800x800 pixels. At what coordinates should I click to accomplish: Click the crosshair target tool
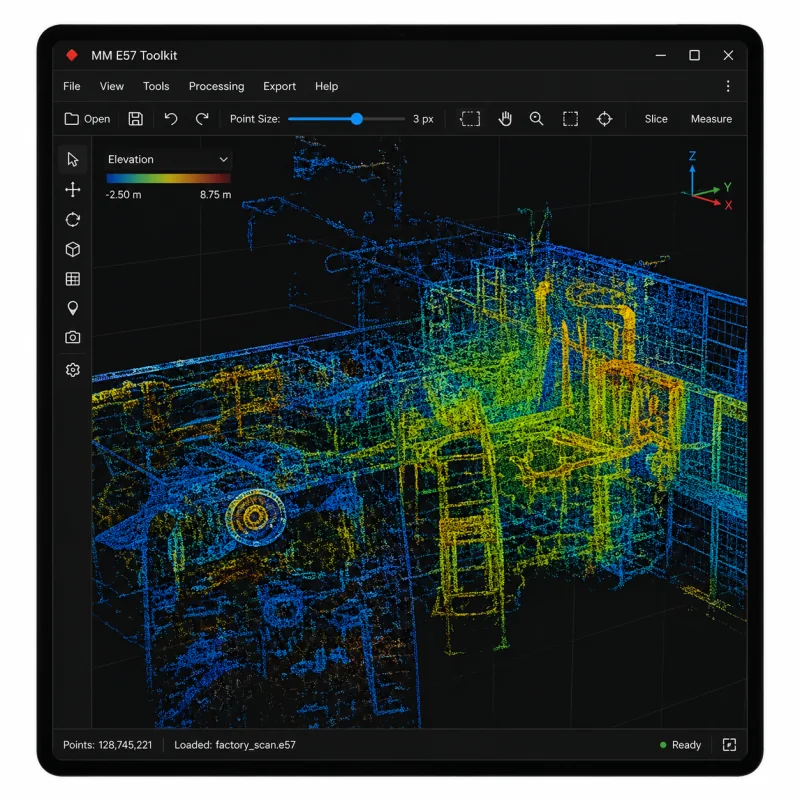(x=605, y=119)
